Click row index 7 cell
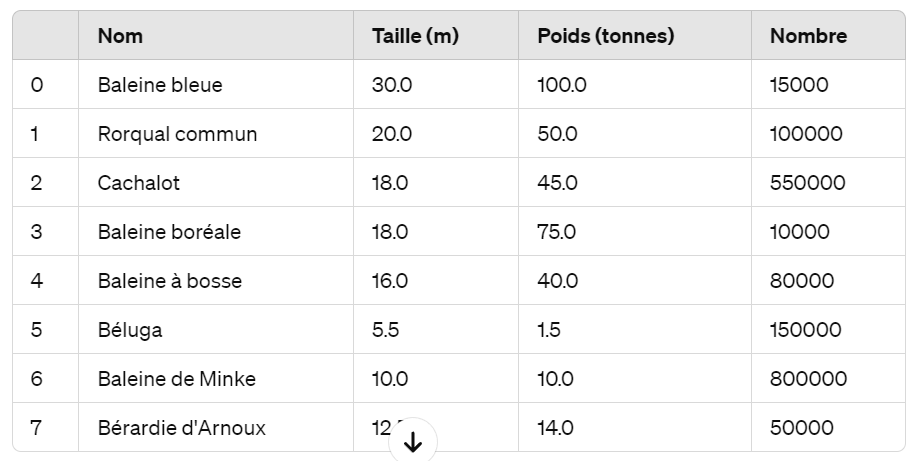 [37, 428]
